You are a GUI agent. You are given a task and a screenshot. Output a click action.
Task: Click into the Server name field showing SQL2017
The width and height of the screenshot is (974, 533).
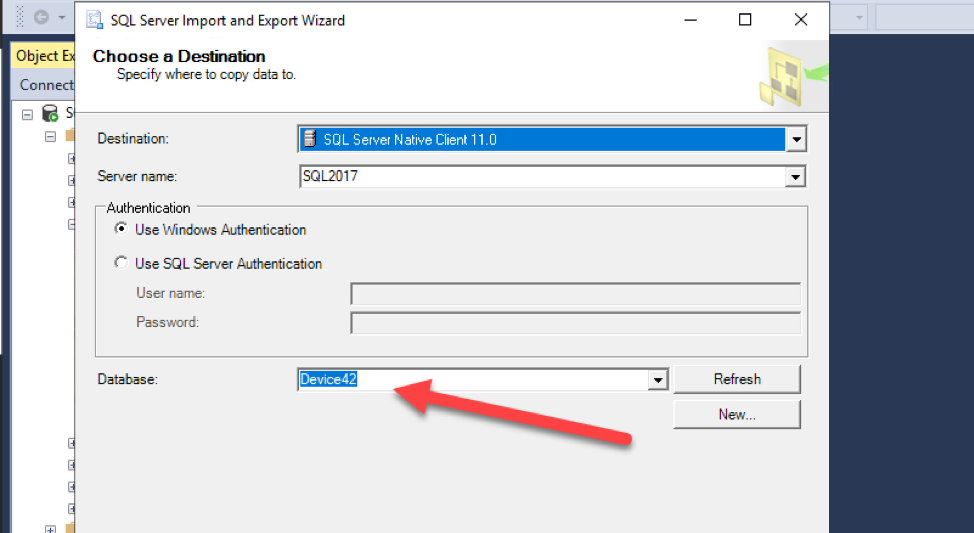(x=540, y=177)
